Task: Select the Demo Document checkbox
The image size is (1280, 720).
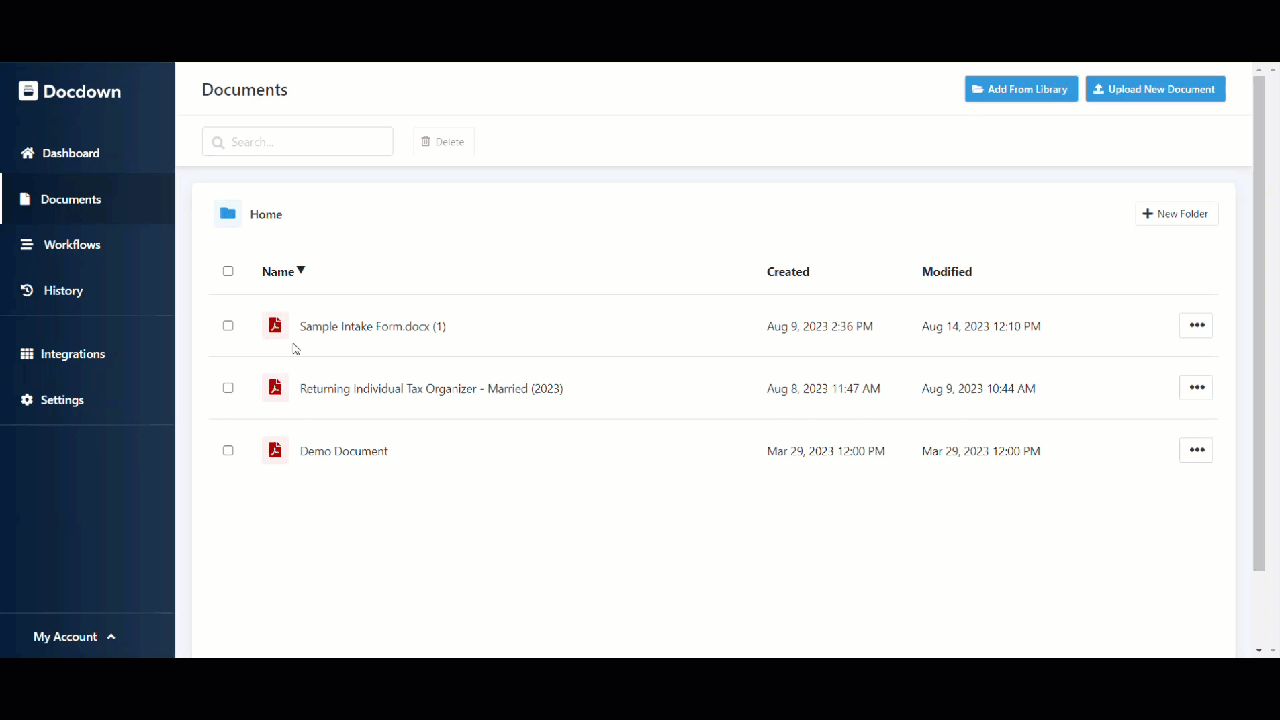Action: (228, 451)
